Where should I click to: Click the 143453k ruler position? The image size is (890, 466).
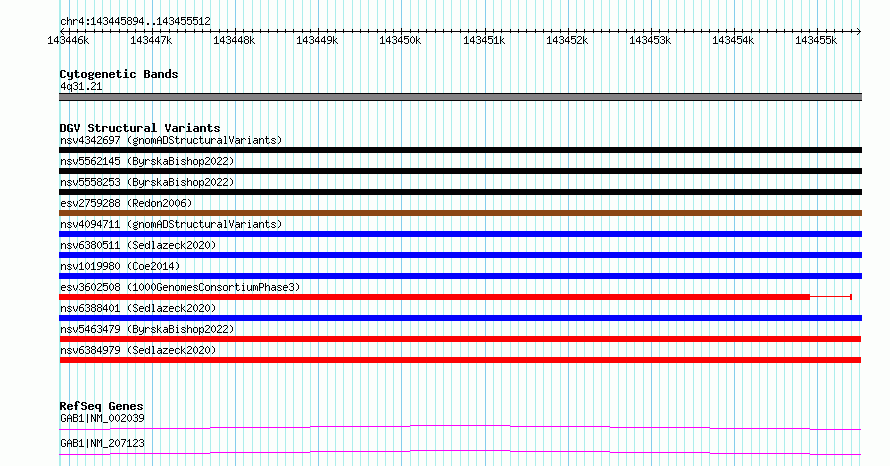coord(650,41)
